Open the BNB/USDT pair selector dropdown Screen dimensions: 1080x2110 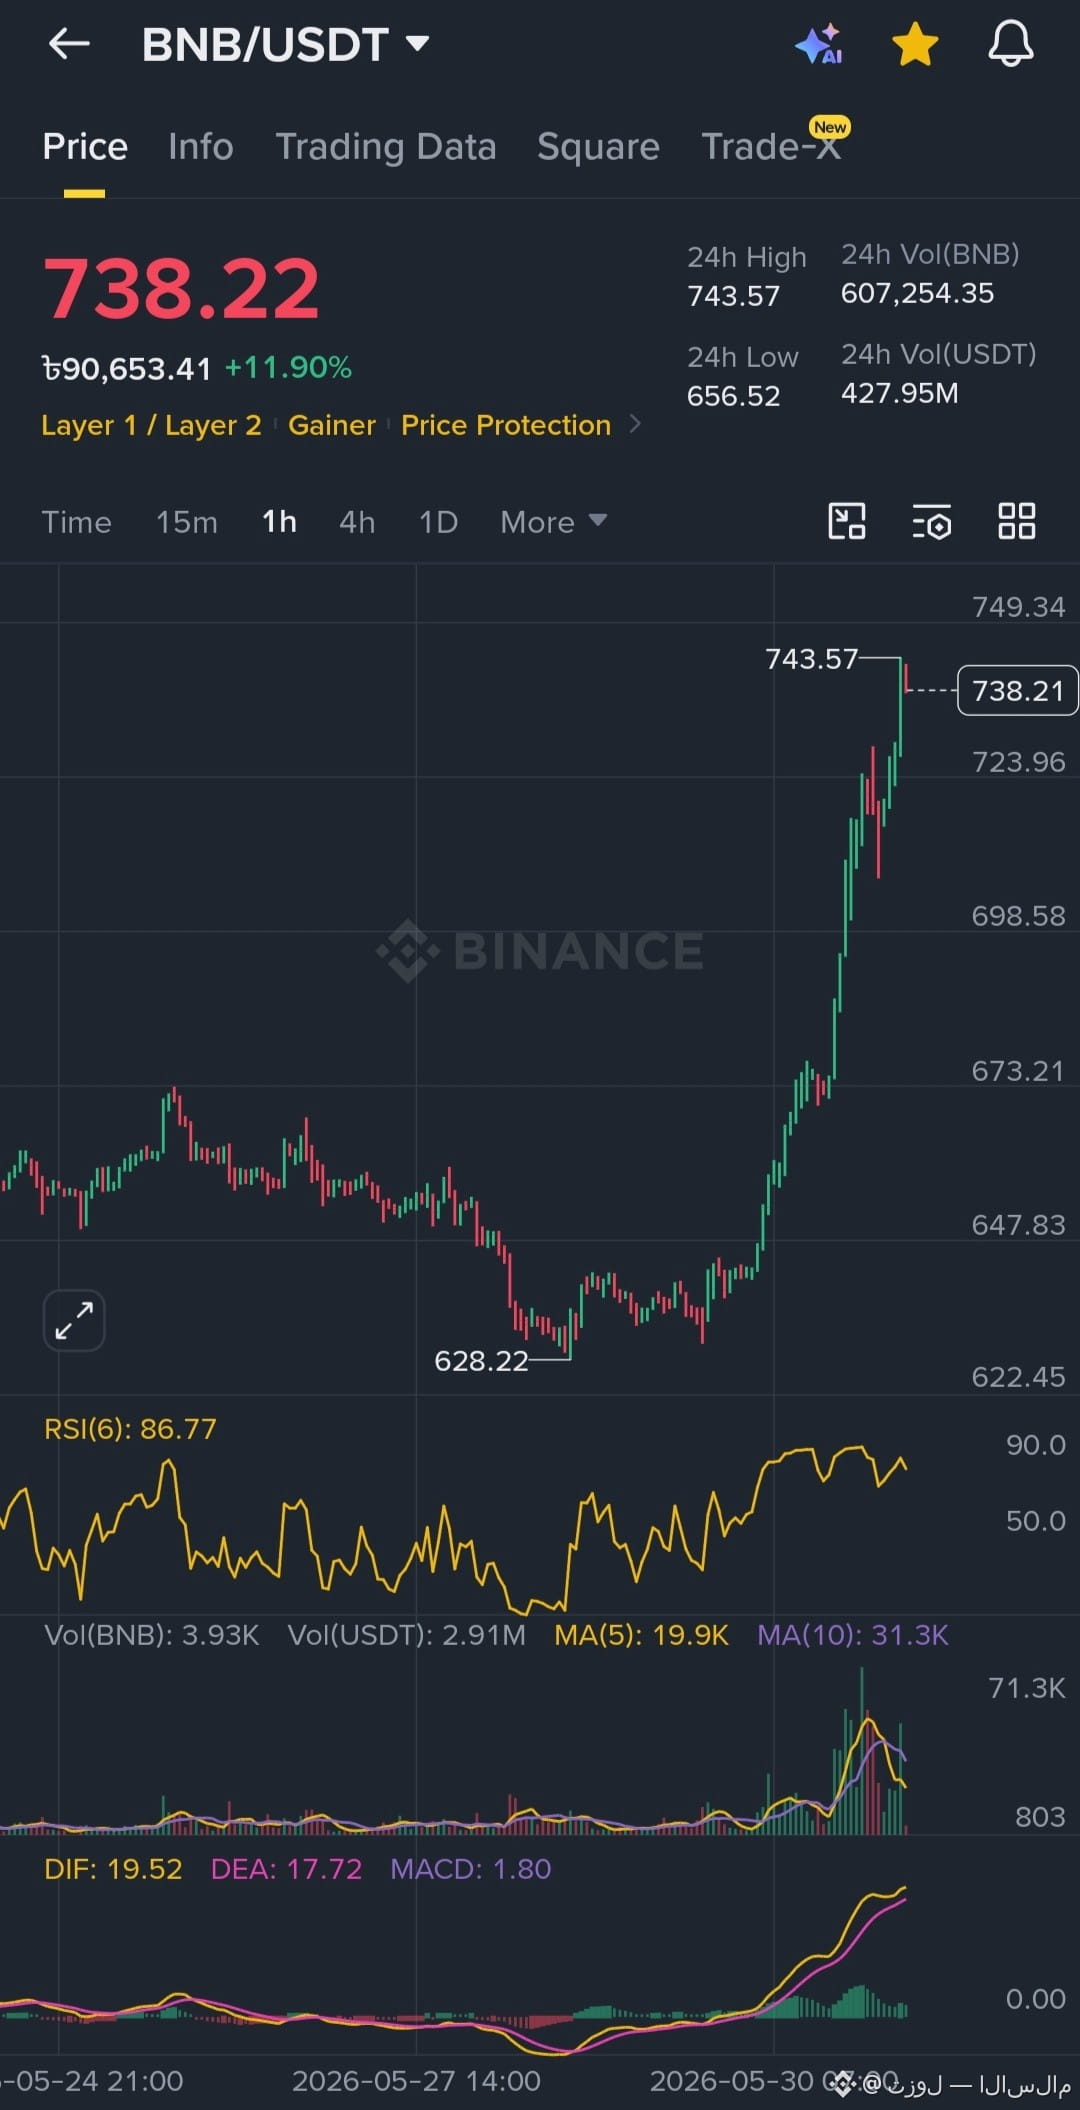point(286,45)
